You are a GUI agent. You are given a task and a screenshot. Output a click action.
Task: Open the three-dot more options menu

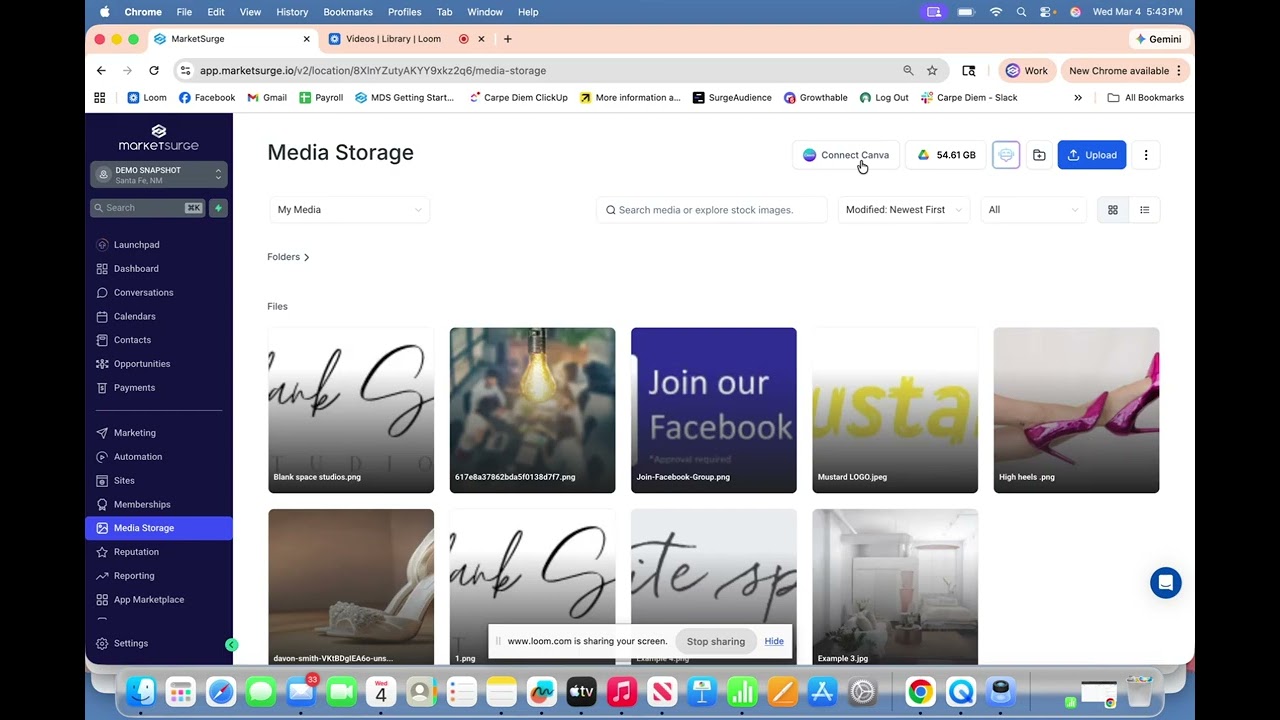point(1146,155)
